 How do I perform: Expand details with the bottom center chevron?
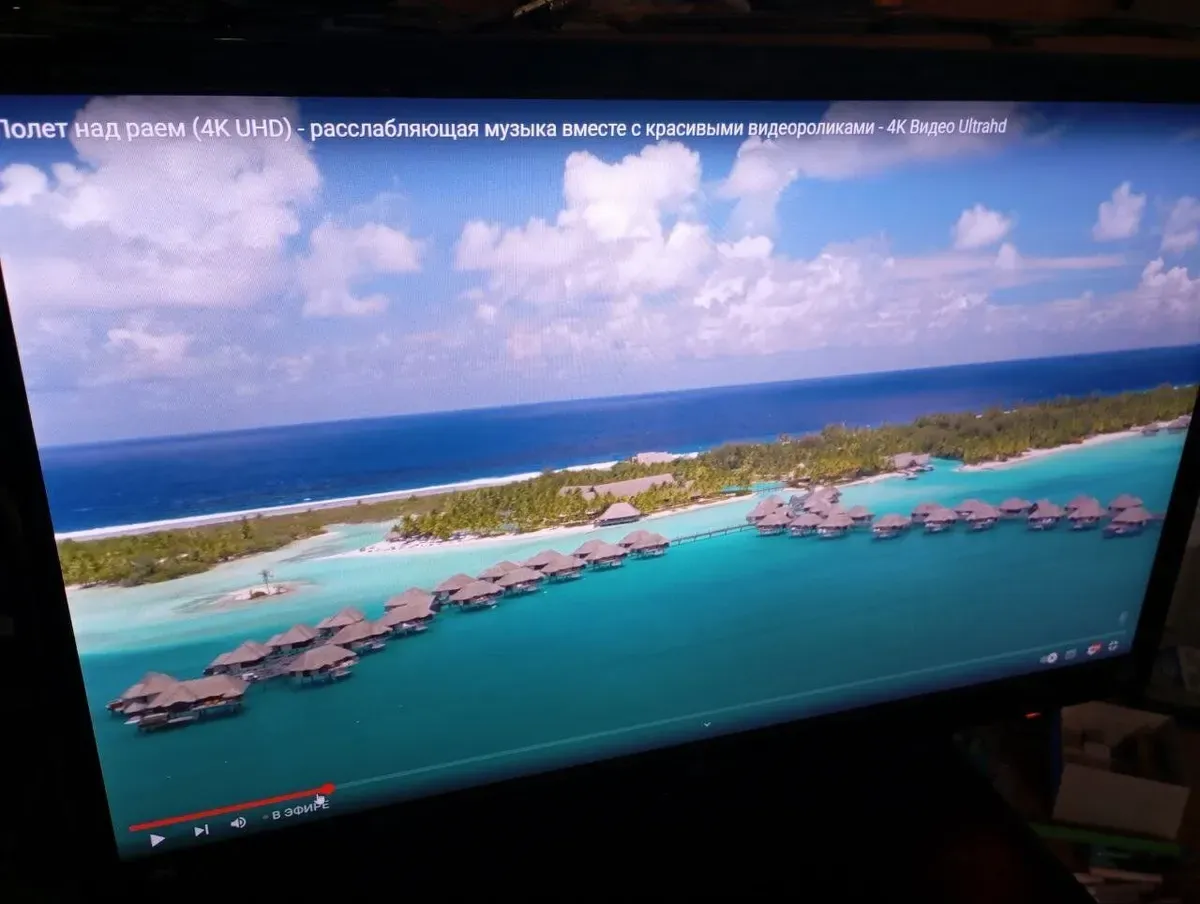pyautogui.click(x=707, y=723)
